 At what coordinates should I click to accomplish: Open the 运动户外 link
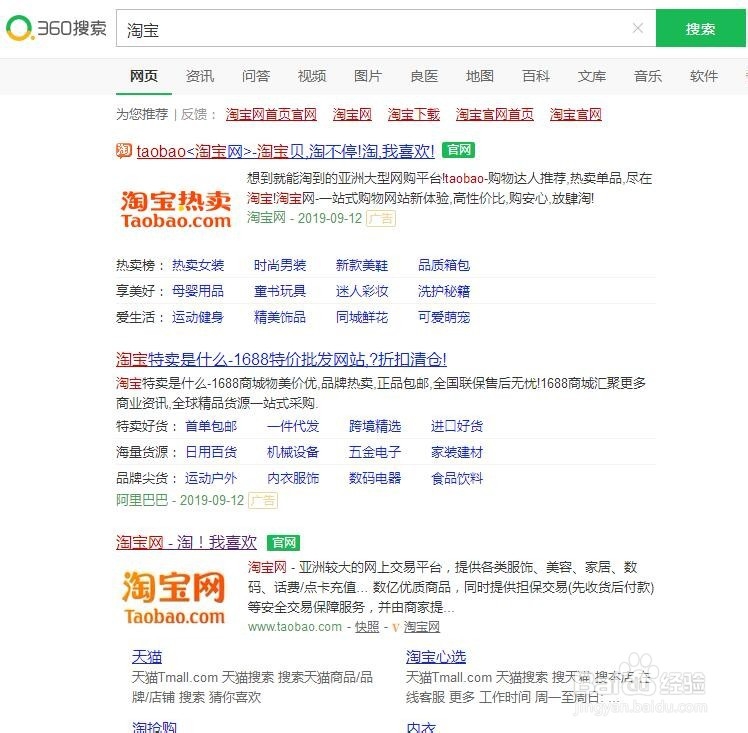[211, 478]
